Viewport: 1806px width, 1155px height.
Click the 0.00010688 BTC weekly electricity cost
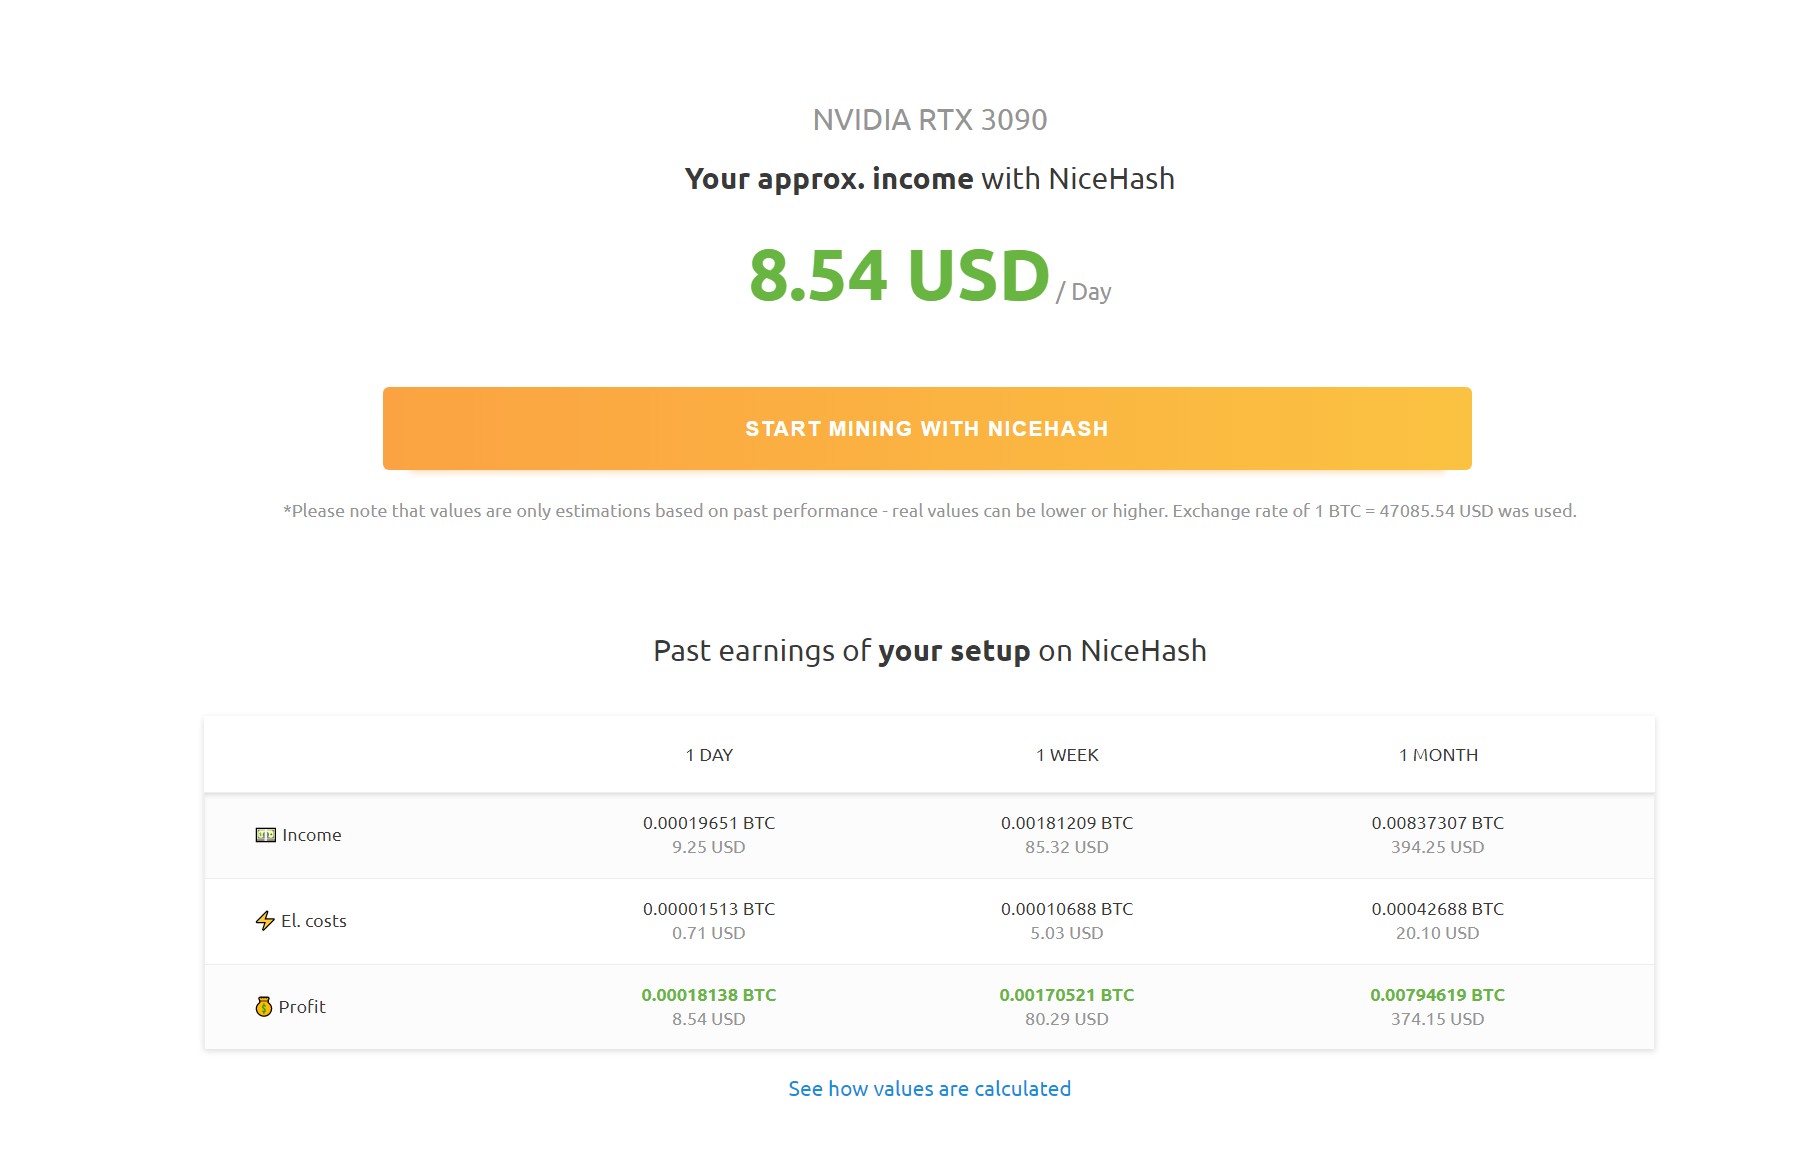click(1067, 909)
